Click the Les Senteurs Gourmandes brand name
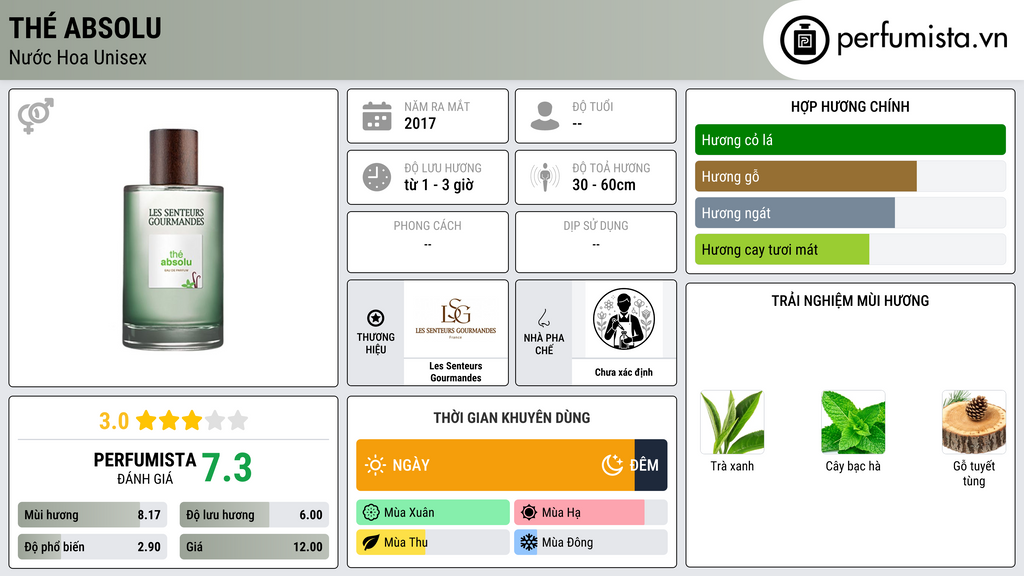 (x=456, y=372)
